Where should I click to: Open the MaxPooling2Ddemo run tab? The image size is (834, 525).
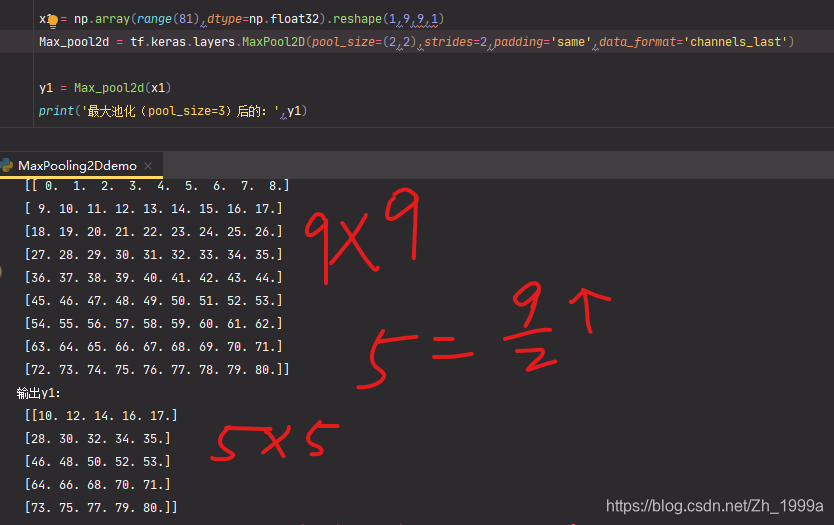[77, 166]
